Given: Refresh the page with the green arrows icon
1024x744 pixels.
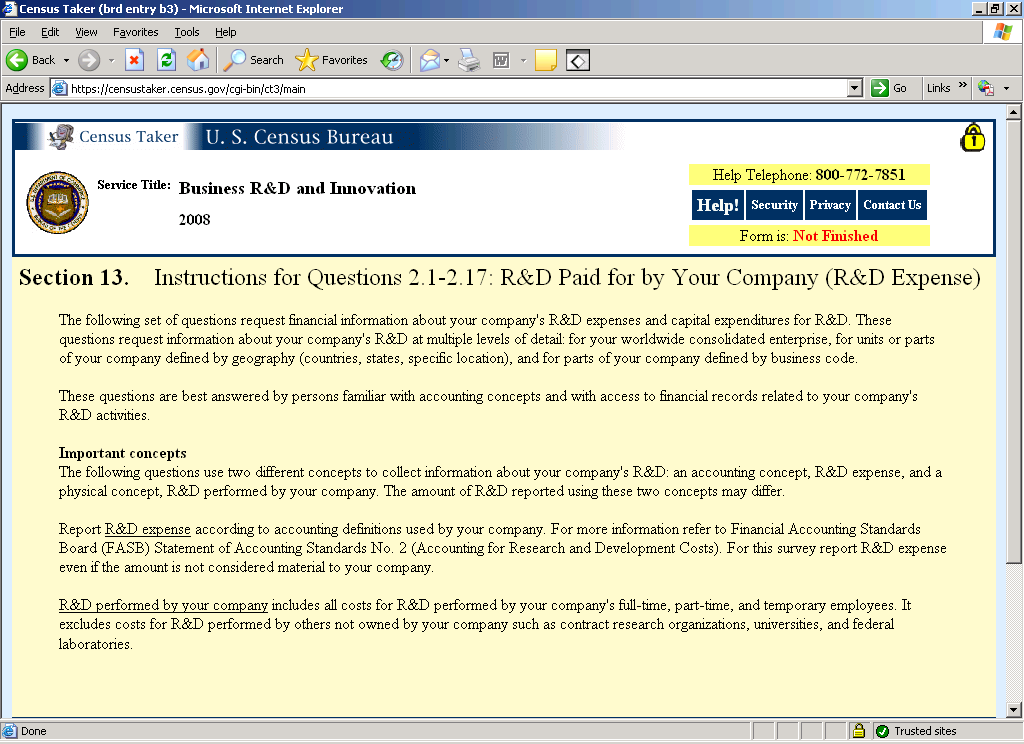Looking at the screenshot, I should [x=167, y=60].
